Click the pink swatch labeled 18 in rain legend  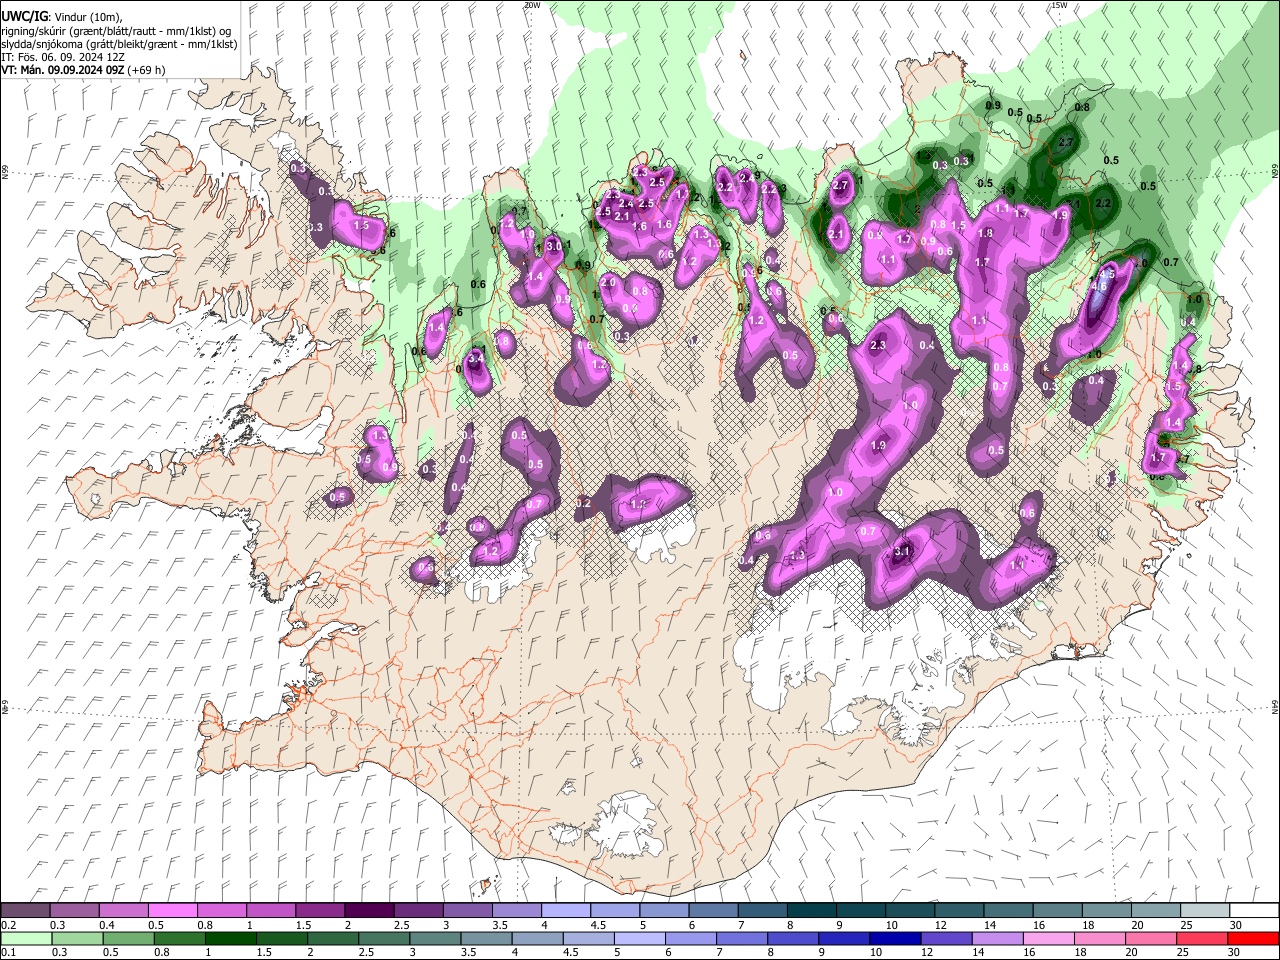pyautogui.click(x=1100, y=938)
